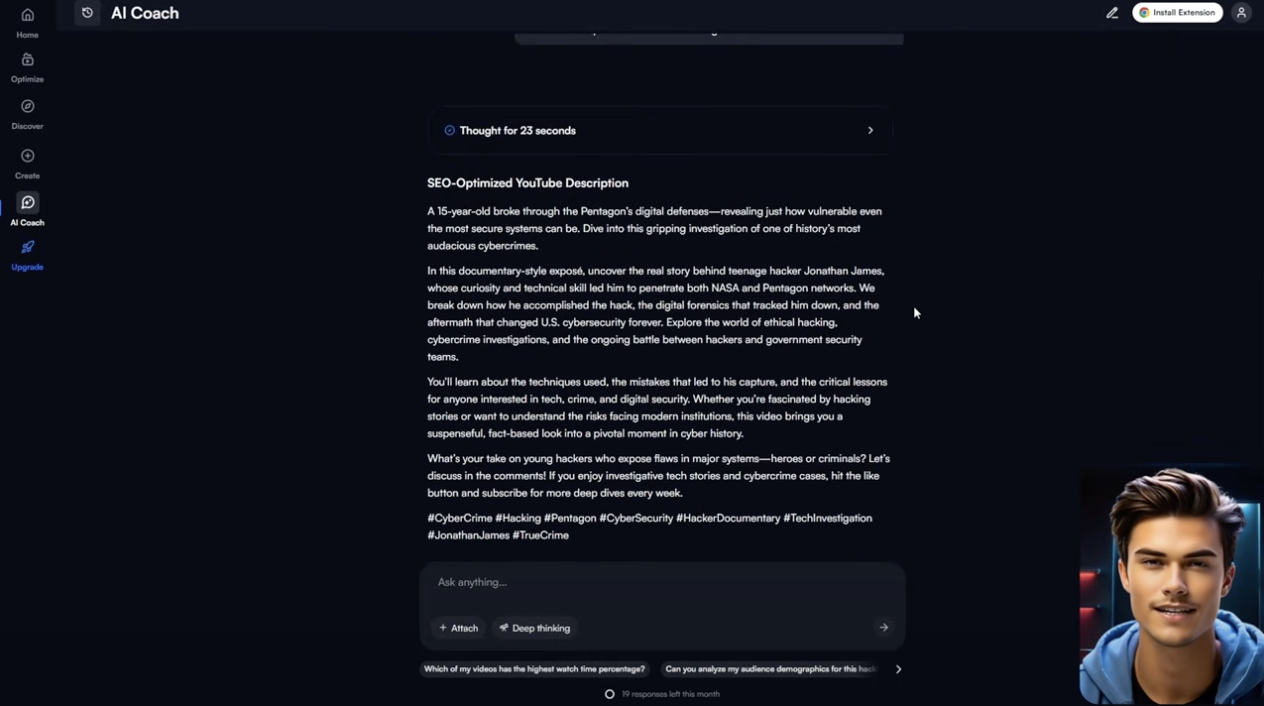Click the Attach button

click(x=459, y=628)
